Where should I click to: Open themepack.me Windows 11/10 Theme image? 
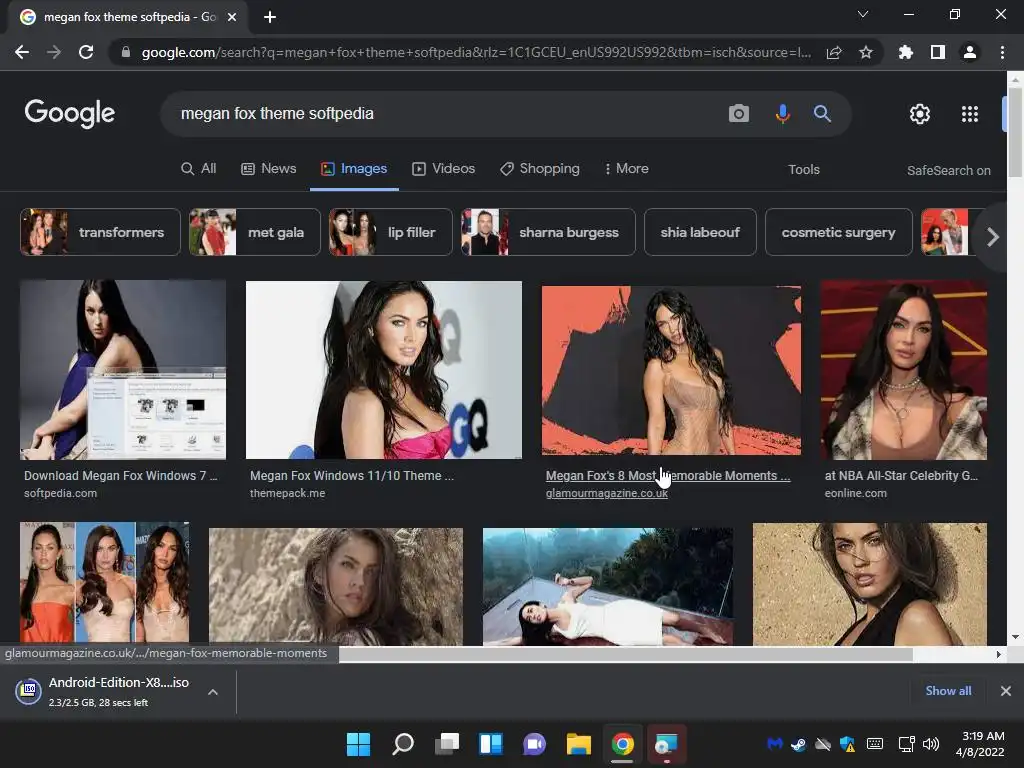click(383, 370)
